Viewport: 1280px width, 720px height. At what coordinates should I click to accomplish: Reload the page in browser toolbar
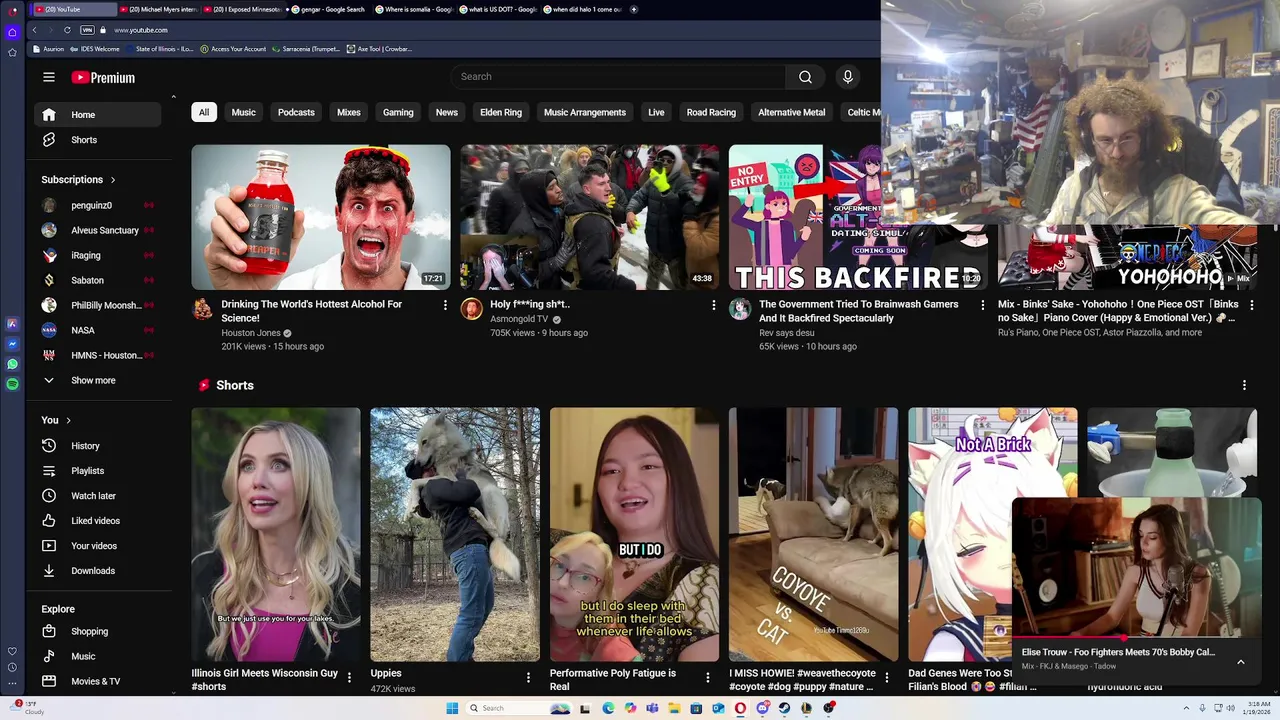click(x=67, y=30)
